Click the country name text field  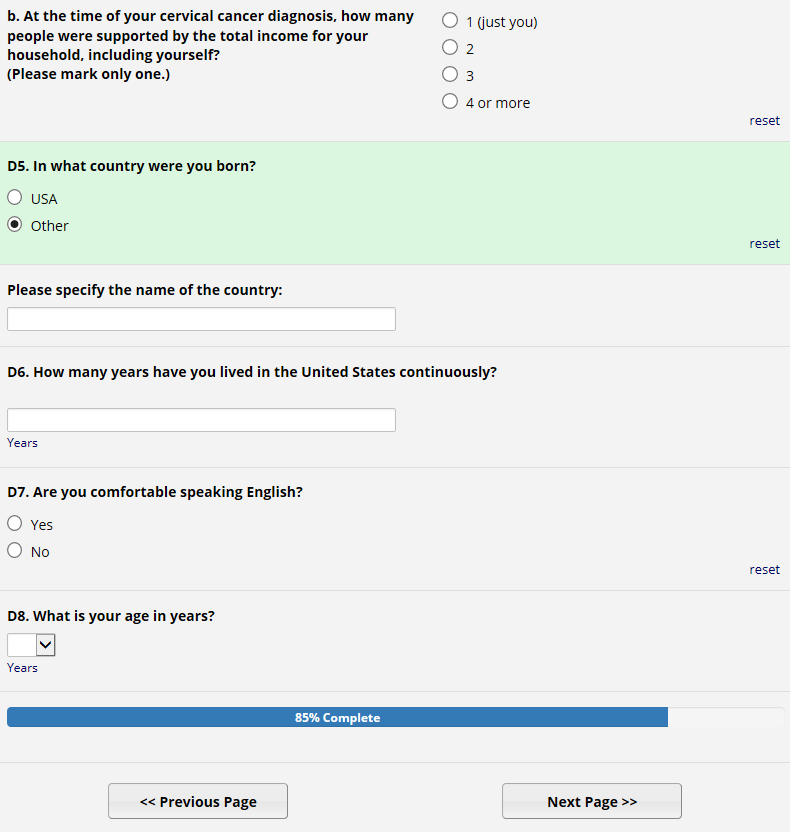pos(201,319)
